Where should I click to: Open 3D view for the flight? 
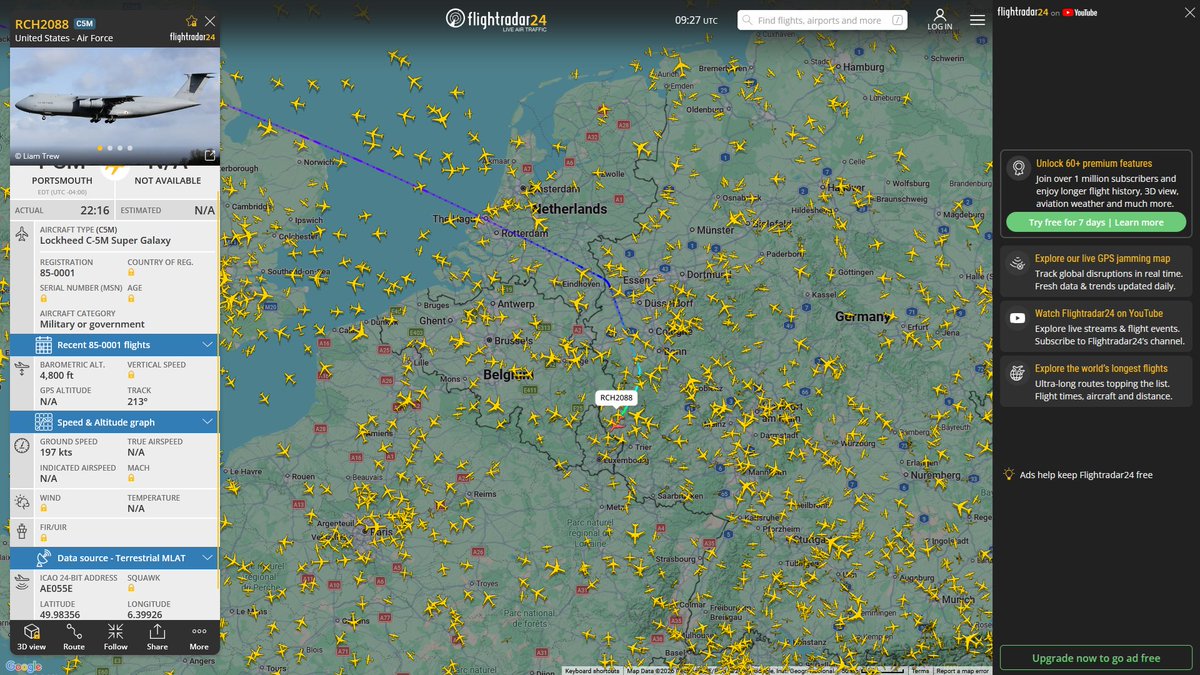pos(32,637)
